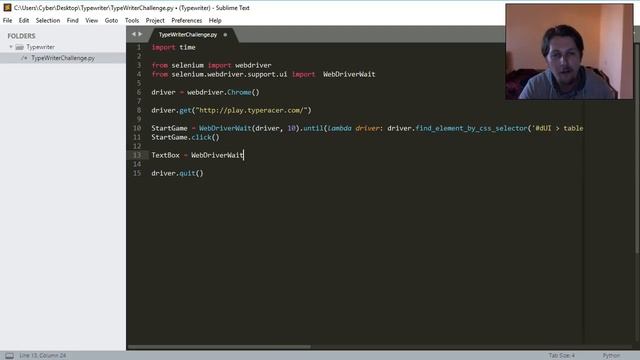Open the Preferences menu
The height and width of the screenshot is (360, 640).
tap(187, 20)
